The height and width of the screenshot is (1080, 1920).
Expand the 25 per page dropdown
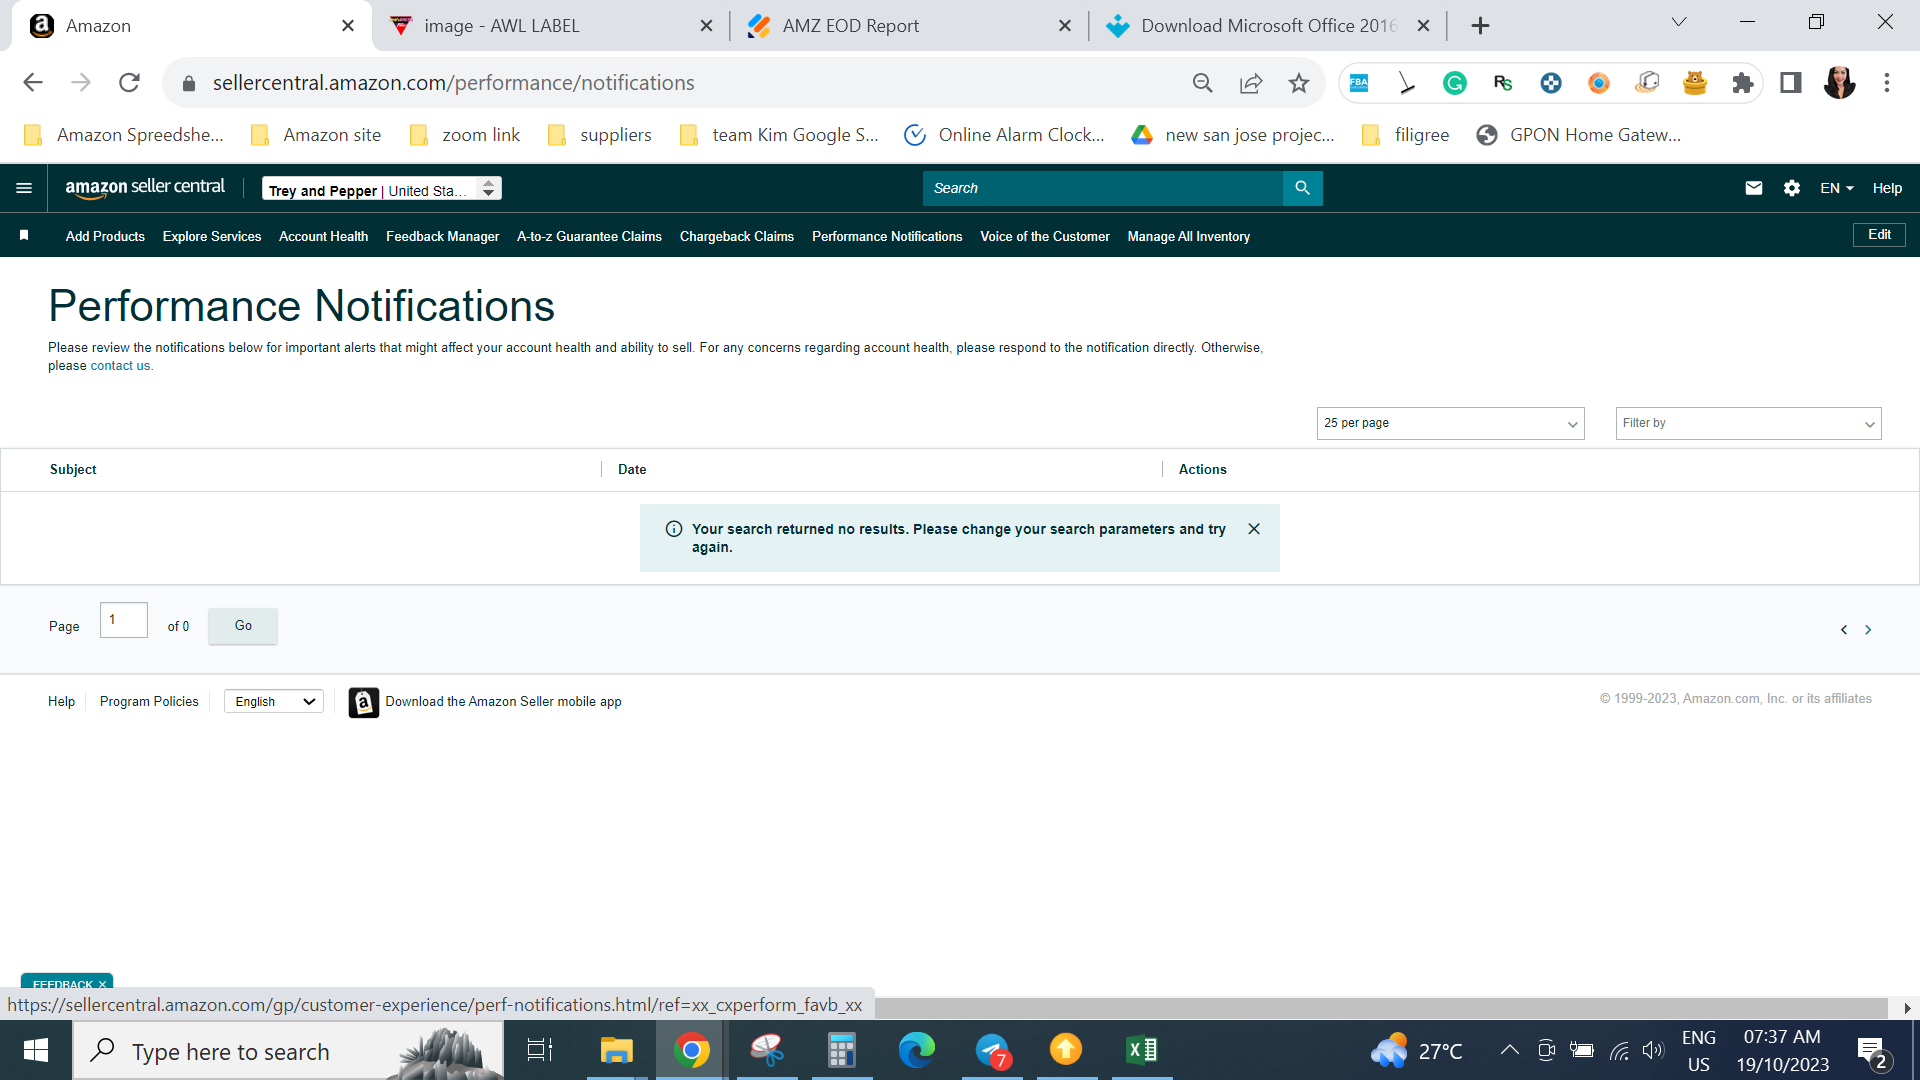point(1450,423)
